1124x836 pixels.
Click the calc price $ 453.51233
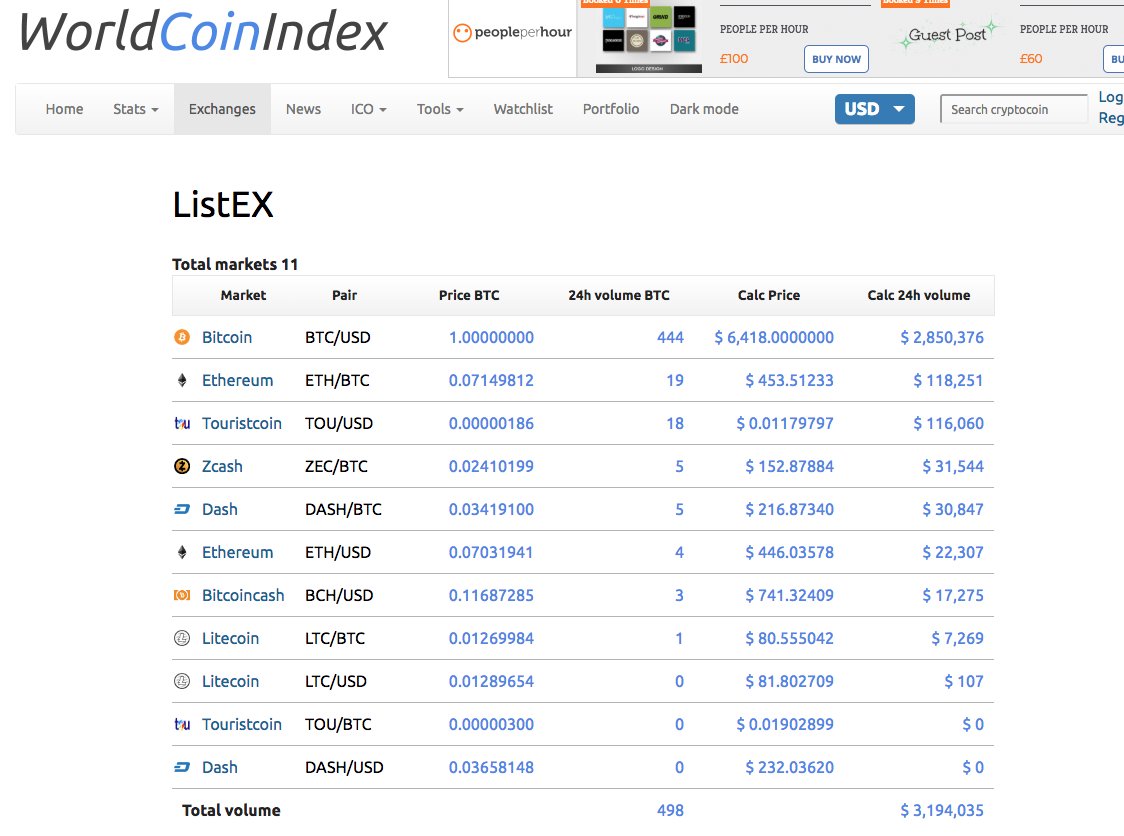coord(789,380)
